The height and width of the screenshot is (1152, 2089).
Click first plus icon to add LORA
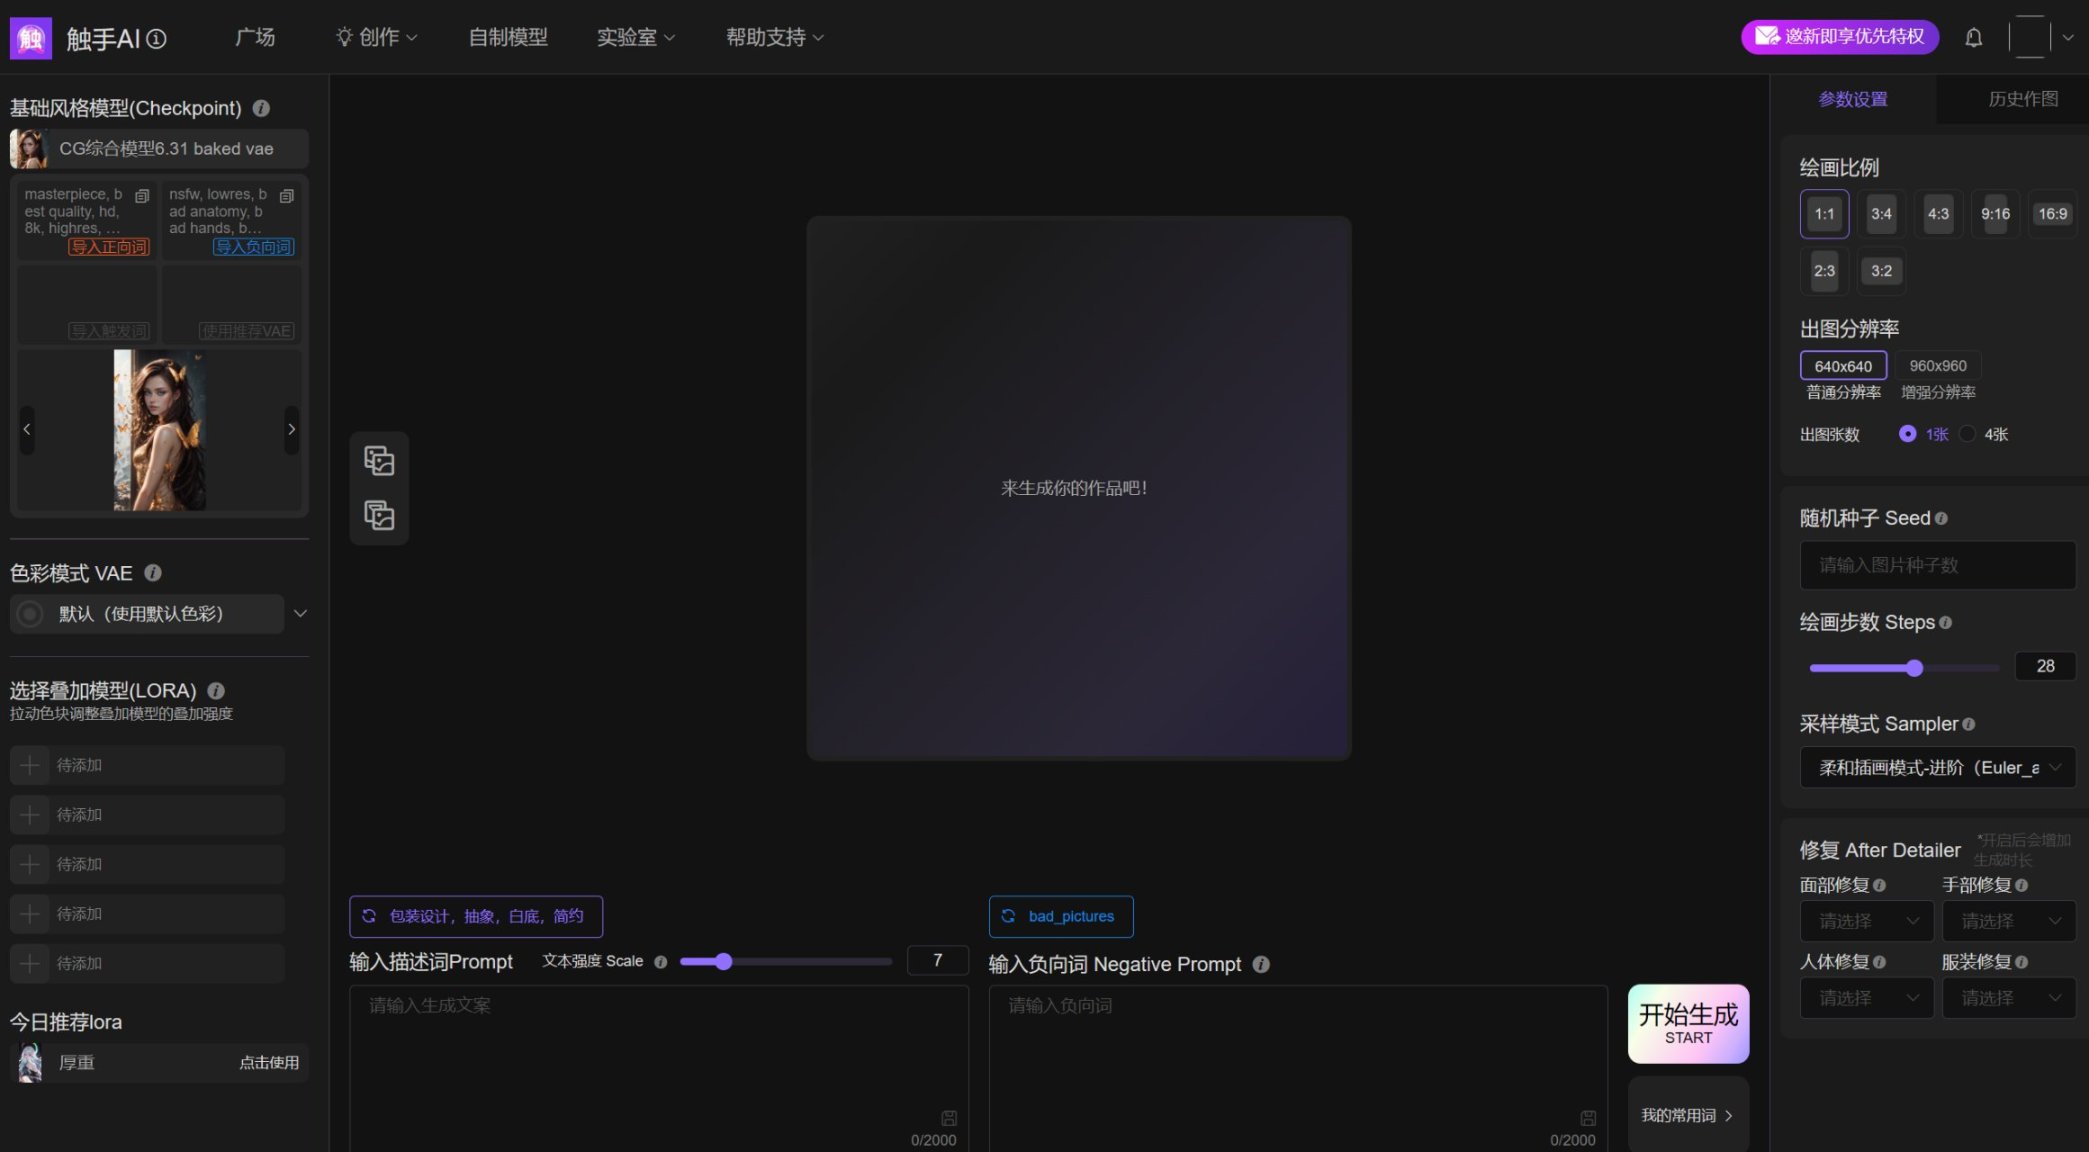30,765
